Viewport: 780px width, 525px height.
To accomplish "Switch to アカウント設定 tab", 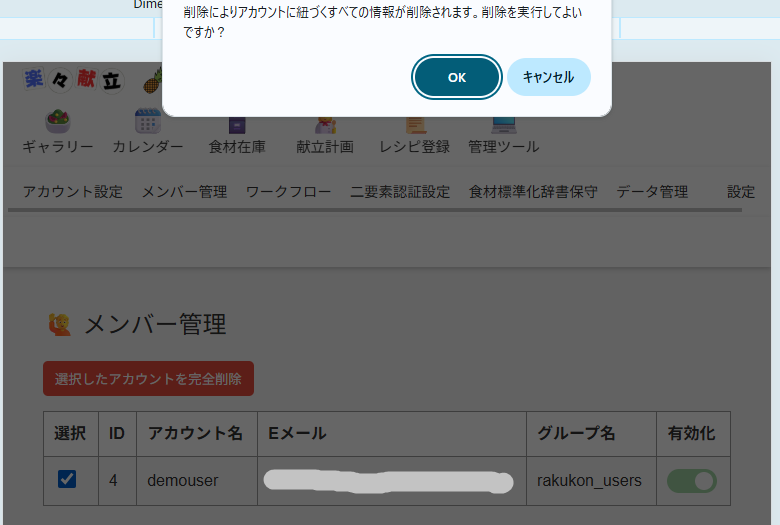I will tap(73, 192).
